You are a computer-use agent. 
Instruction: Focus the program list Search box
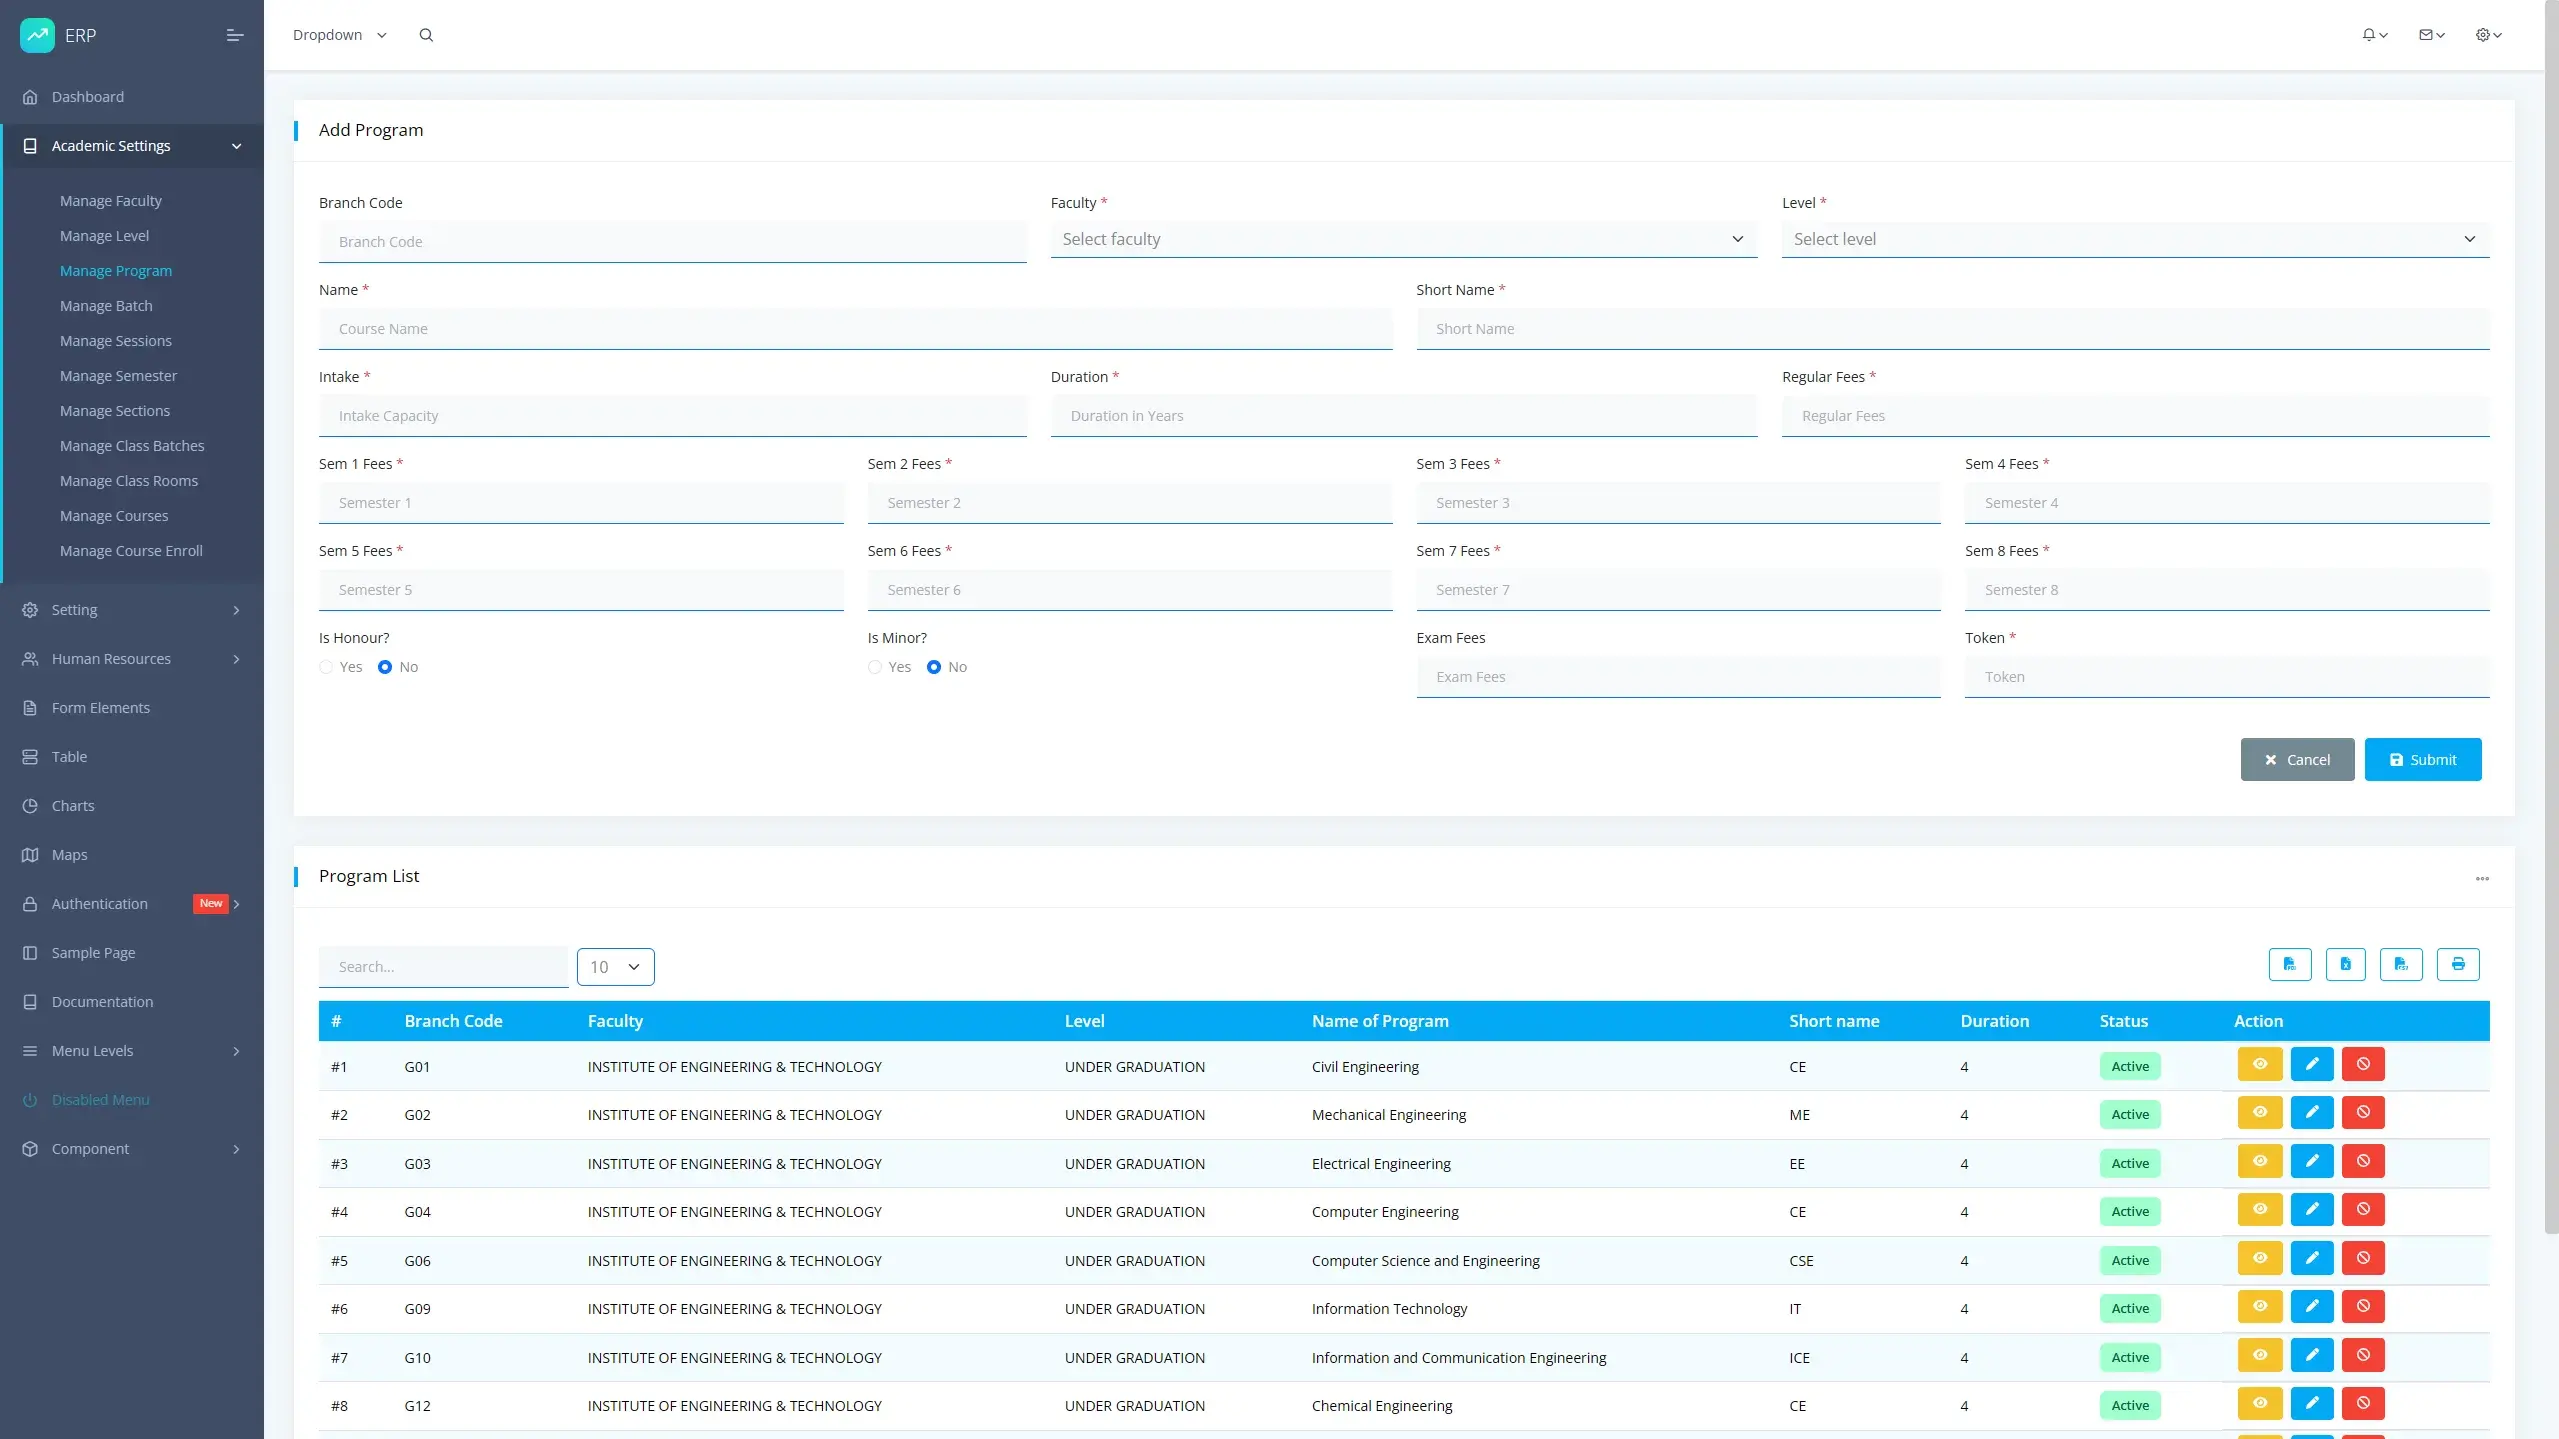point(443,967)
